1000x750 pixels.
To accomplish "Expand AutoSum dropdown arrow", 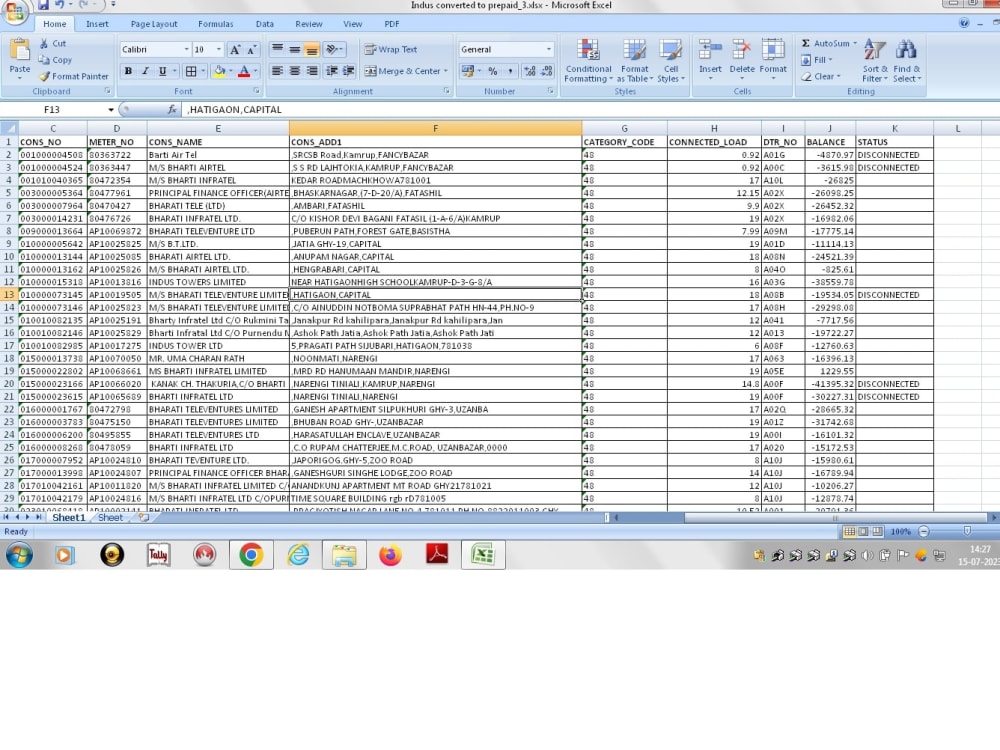I will pyautogui.click(x=855, y=43).
